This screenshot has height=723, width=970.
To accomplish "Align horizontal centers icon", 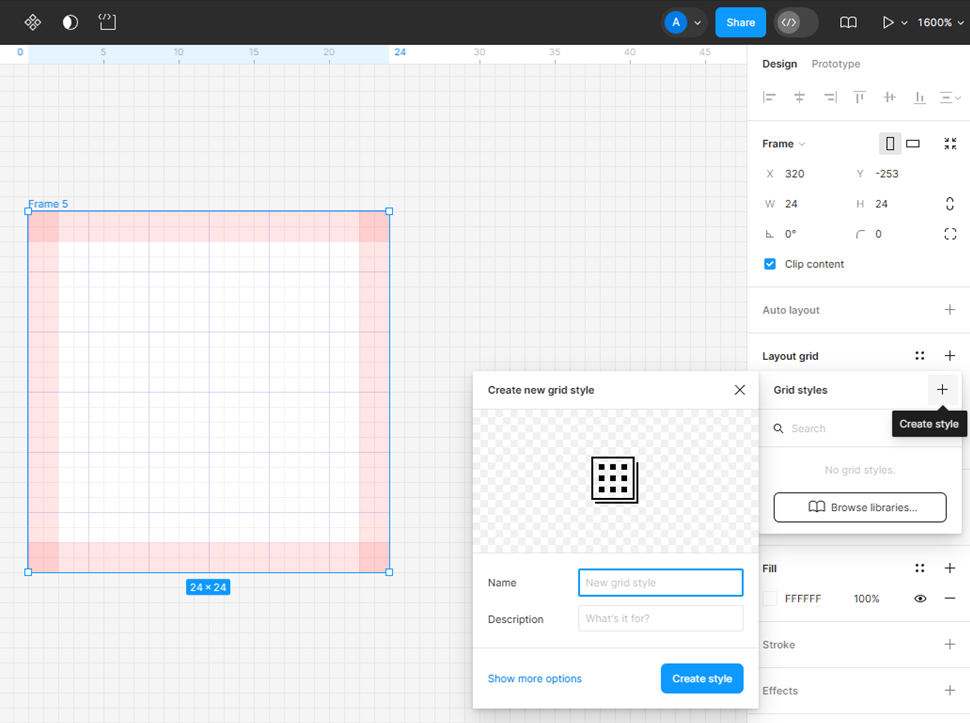I will click(799, 97).
